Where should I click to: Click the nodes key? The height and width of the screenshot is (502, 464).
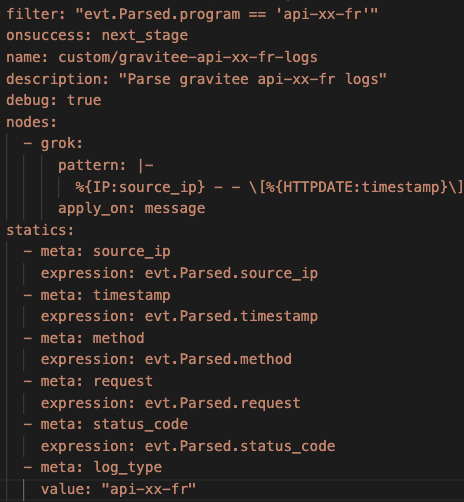[32, 122]
